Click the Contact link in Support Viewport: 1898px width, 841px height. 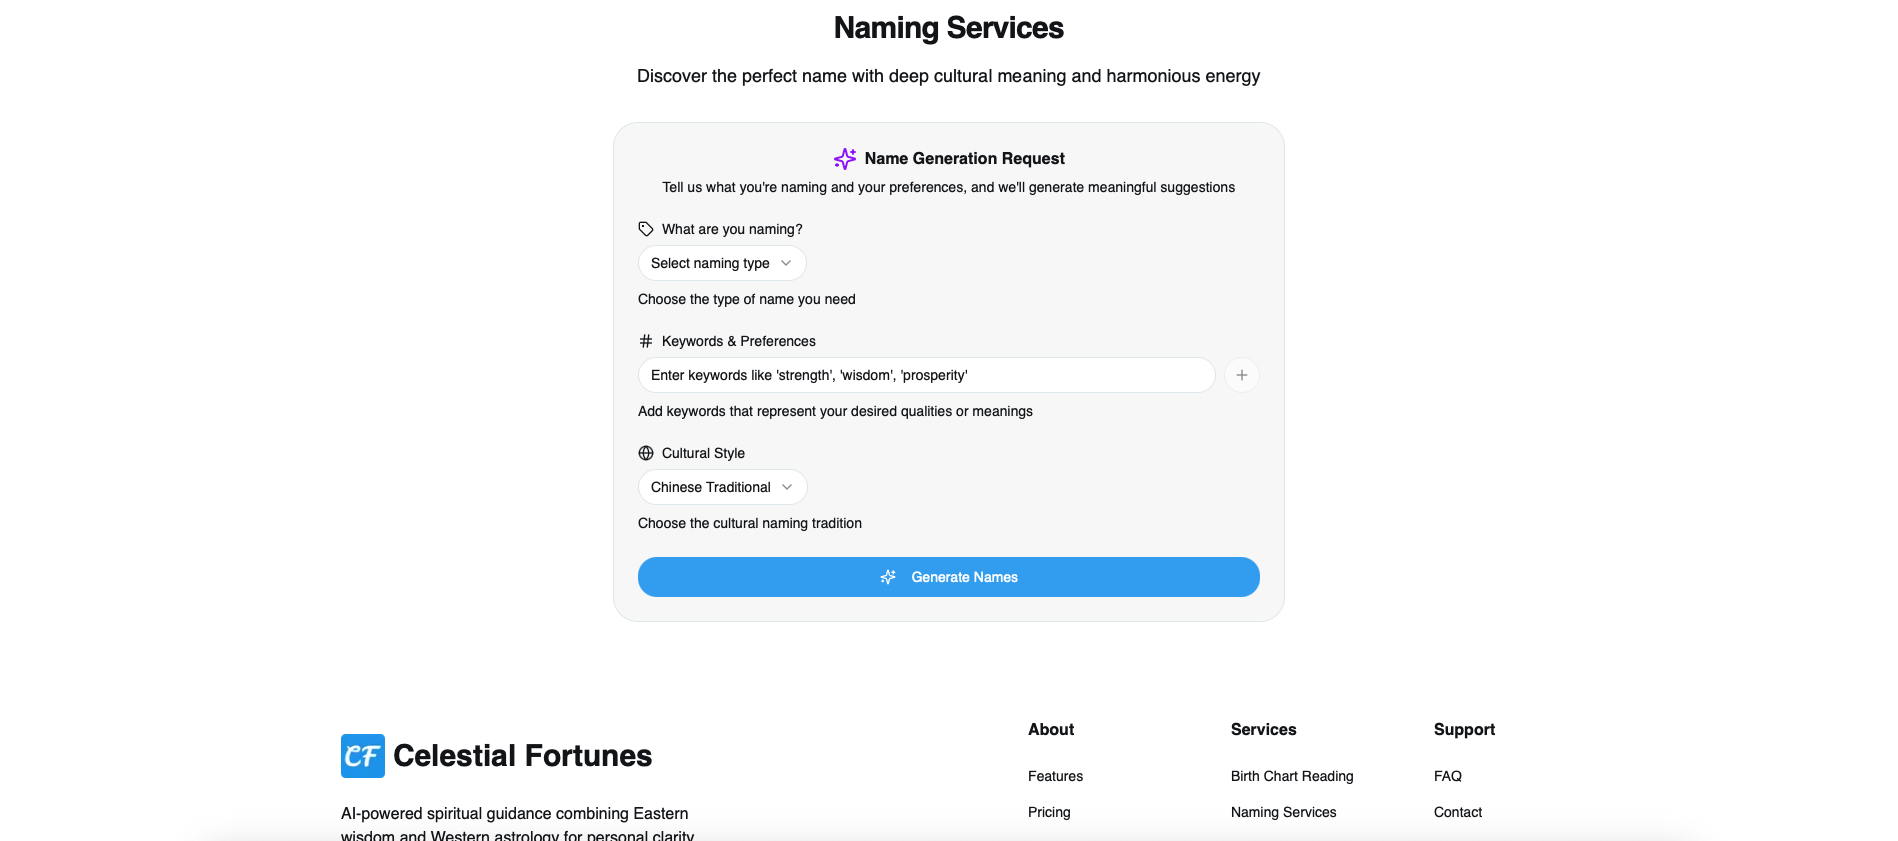1457,812
